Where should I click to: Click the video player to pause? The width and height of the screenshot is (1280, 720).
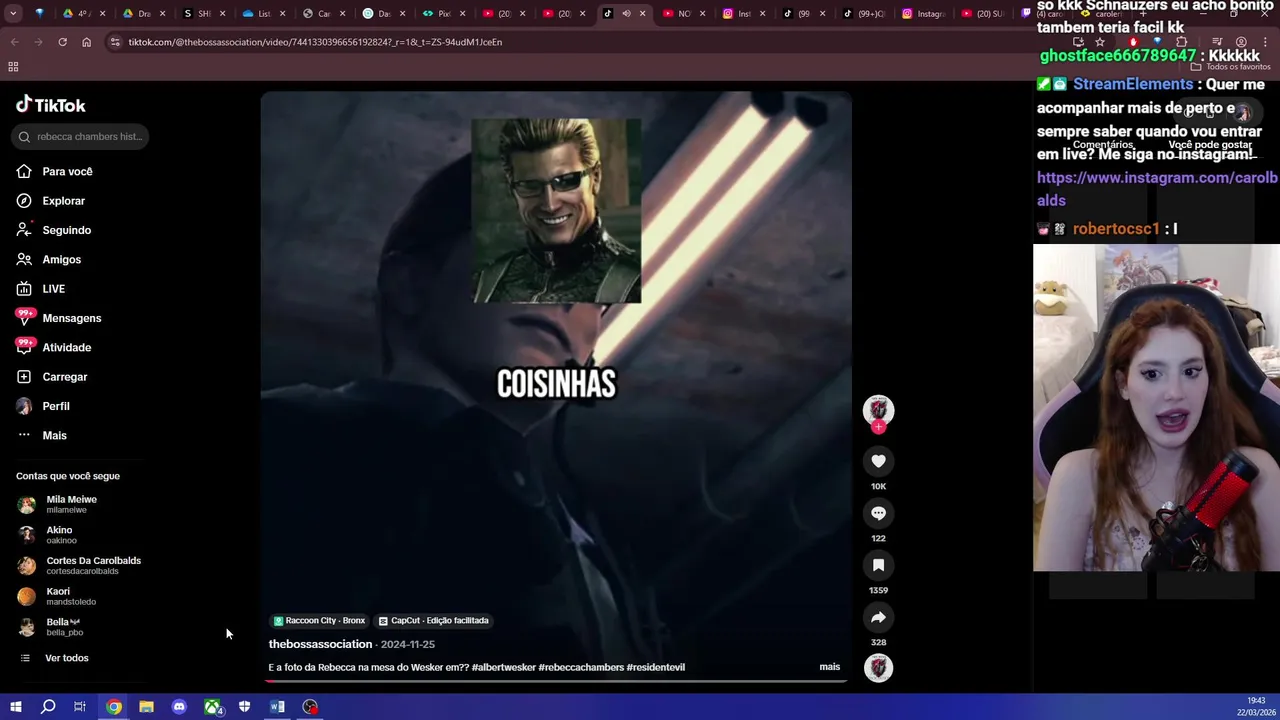click(556, 385)
